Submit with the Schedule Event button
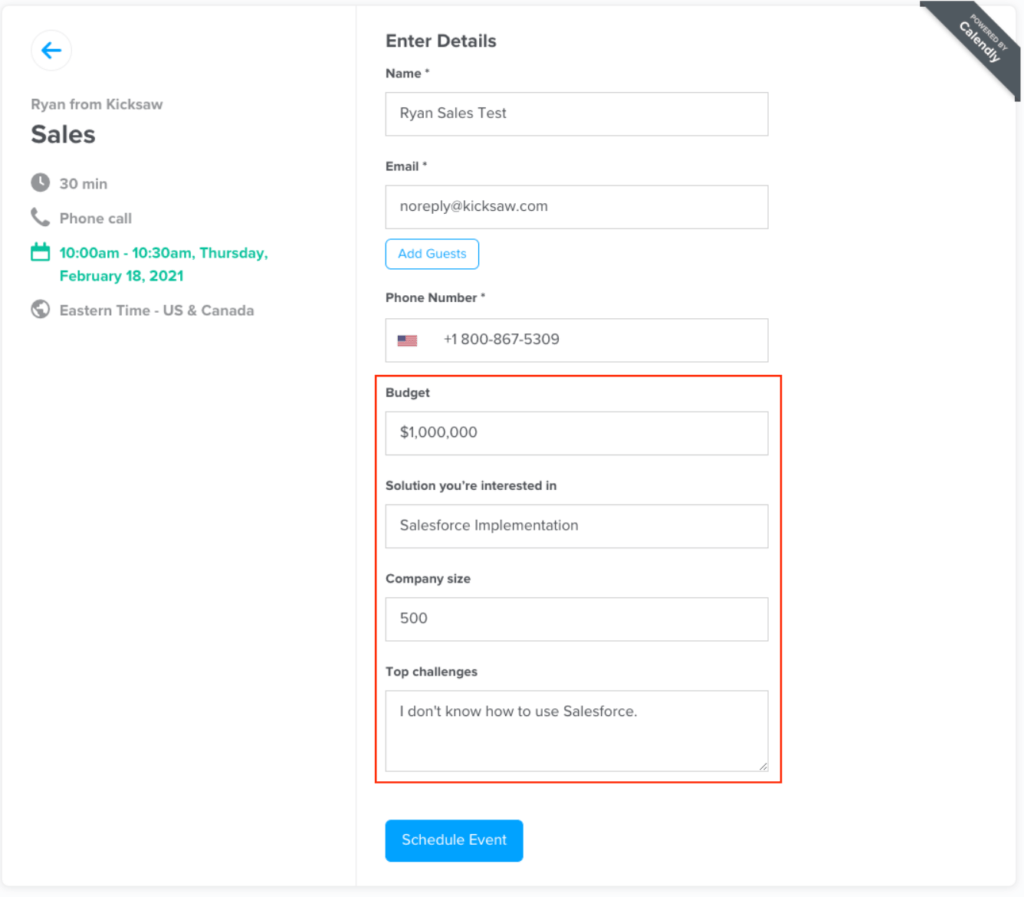Viewport: 1024px width, 897px height. [x=454, y=840]
